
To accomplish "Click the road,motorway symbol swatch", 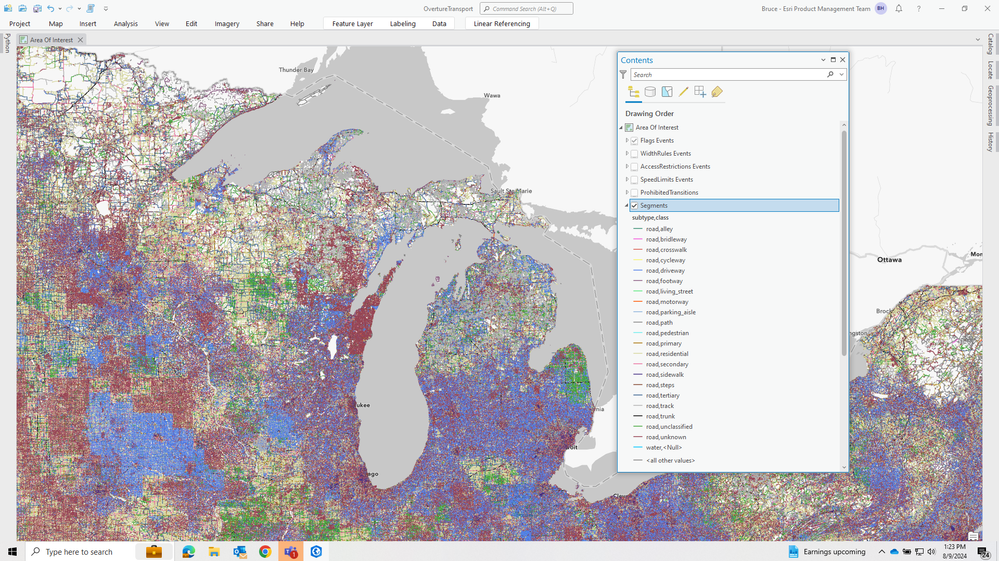I will coord(638,302).
